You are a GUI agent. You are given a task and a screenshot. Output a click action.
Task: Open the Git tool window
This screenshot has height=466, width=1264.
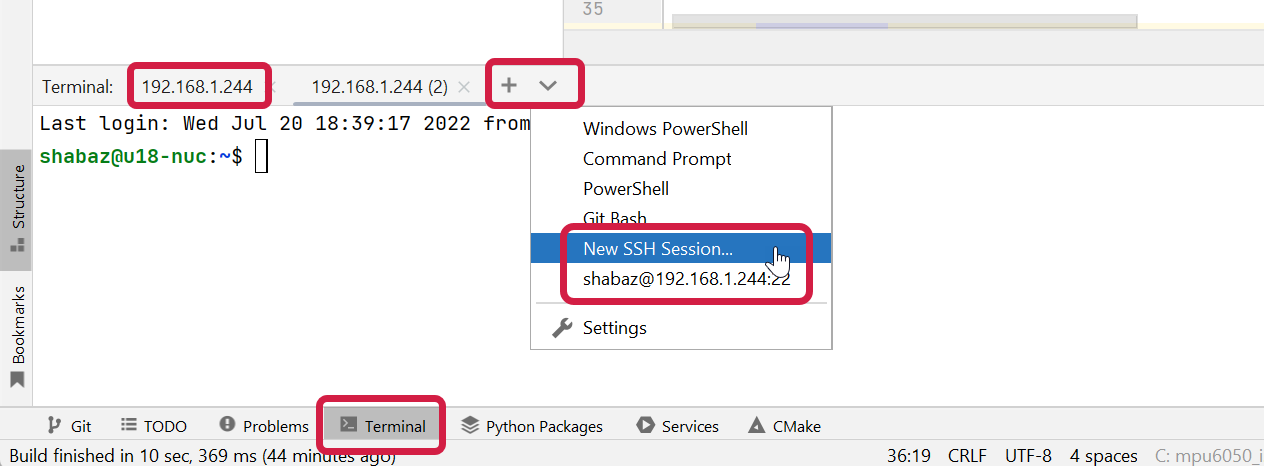coord(70,426)
